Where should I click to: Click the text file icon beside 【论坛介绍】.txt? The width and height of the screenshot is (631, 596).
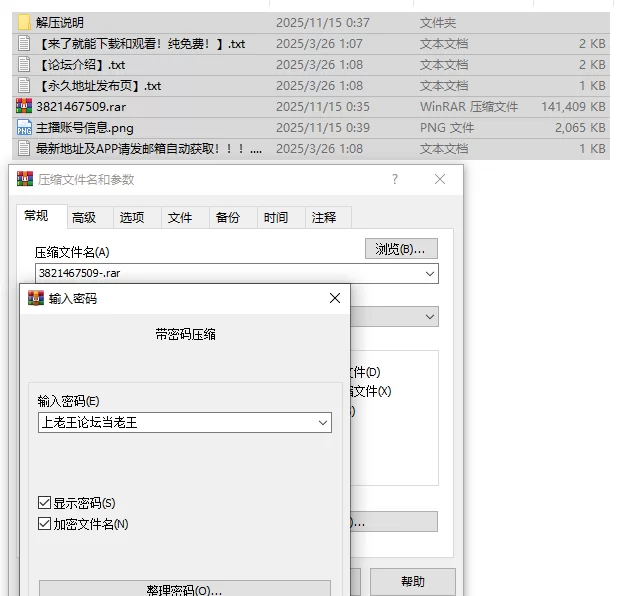coord(24,64)
